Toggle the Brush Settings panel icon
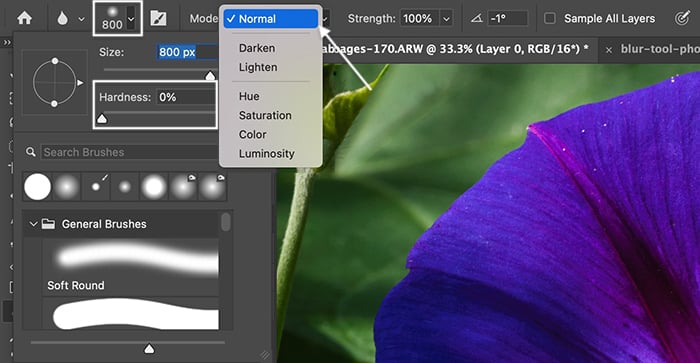Image resolution: width=700 pixels, height=363 pixels. click(x=158, y=18)
